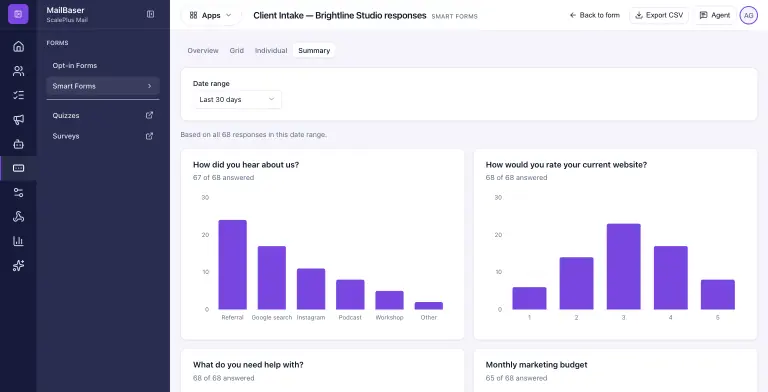Click 'How would you rate your current website?' heading
Viewport: 768px width, 392px height.
point(566,165)
